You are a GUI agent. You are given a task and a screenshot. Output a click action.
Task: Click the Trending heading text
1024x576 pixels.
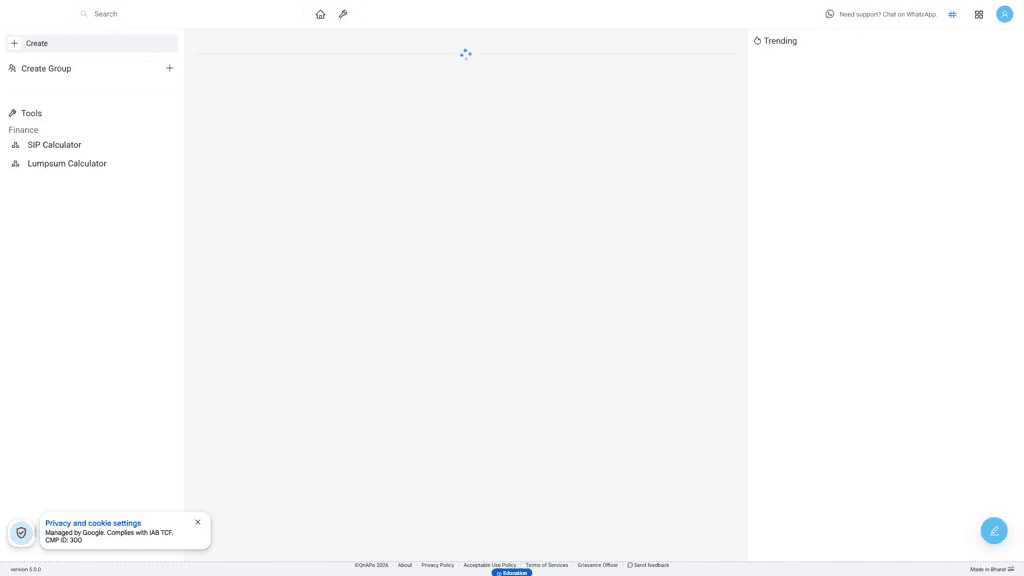coord(780,40)
